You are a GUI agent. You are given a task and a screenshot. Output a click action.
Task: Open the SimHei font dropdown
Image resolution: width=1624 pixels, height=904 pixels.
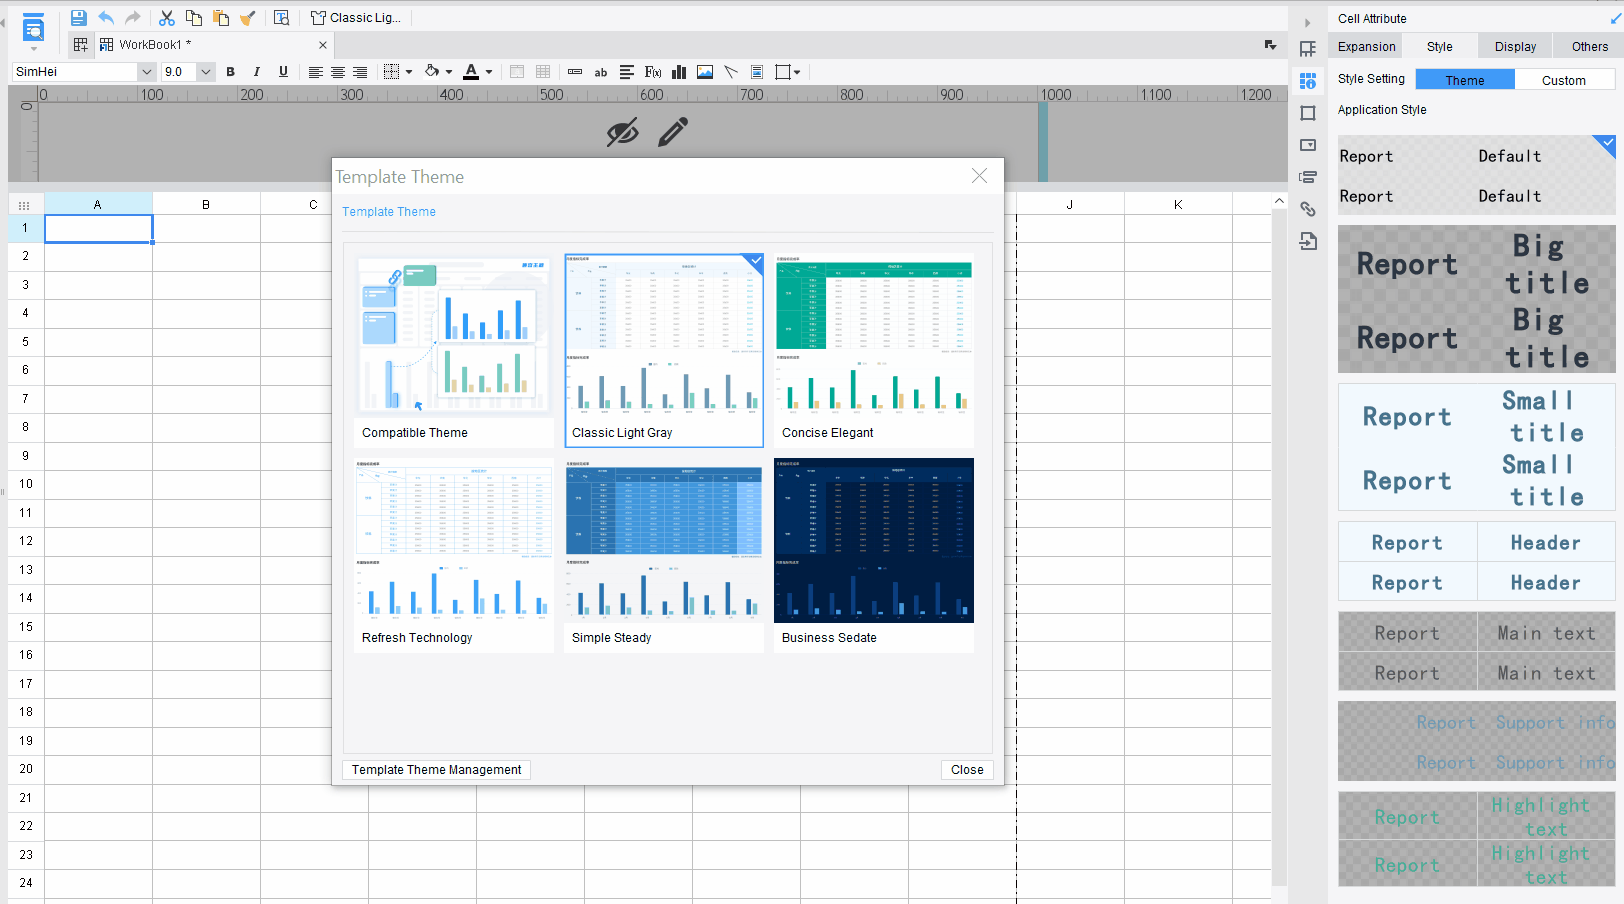(x=146, y=71)
